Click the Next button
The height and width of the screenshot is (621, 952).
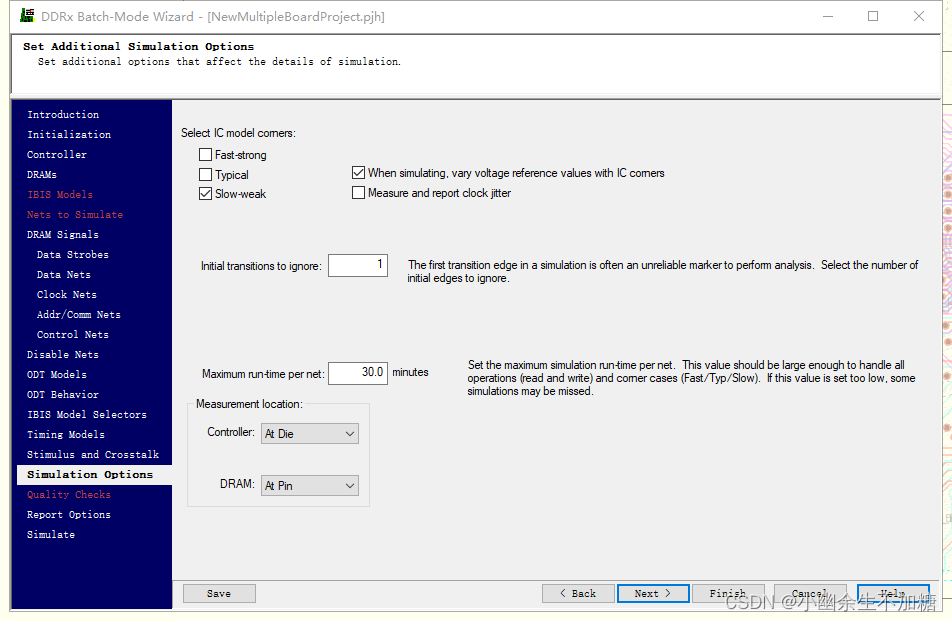pos(653,594)
